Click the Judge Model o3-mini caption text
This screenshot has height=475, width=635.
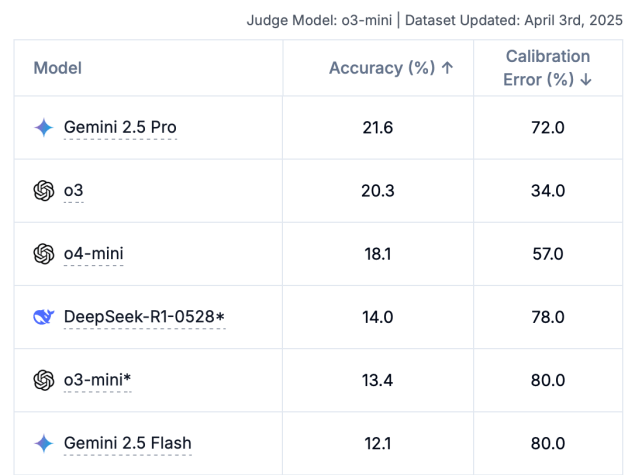(x=318, y=19)
